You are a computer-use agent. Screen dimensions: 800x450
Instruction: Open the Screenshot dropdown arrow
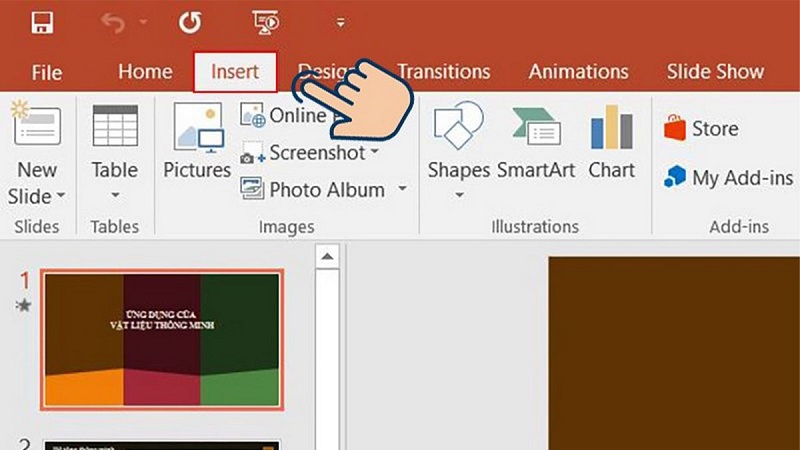(375, 151)
